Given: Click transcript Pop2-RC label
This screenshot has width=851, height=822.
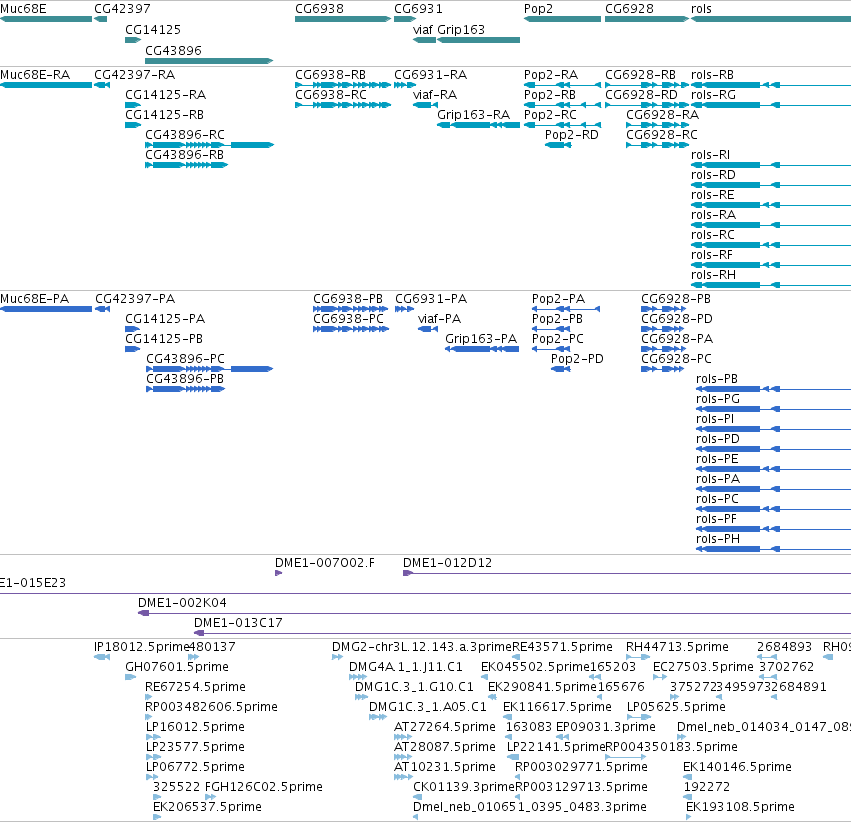Looking at the screenshot, I should (550, 115).
